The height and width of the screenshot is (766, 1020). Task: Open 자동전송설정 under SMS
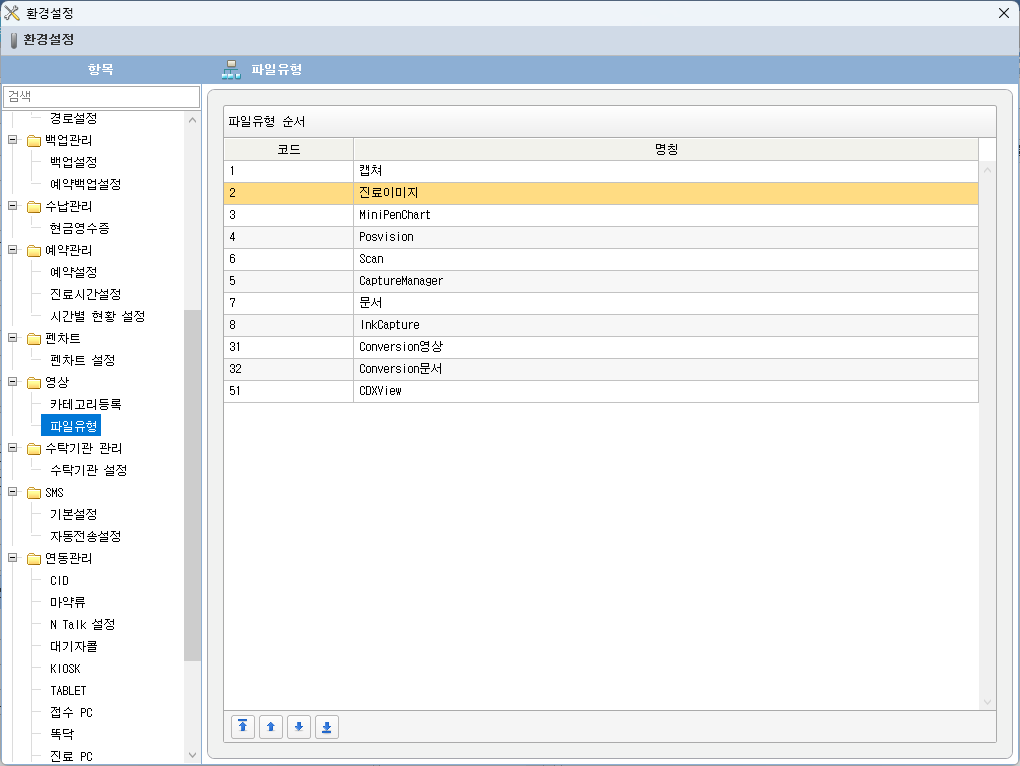coord(85,536)
